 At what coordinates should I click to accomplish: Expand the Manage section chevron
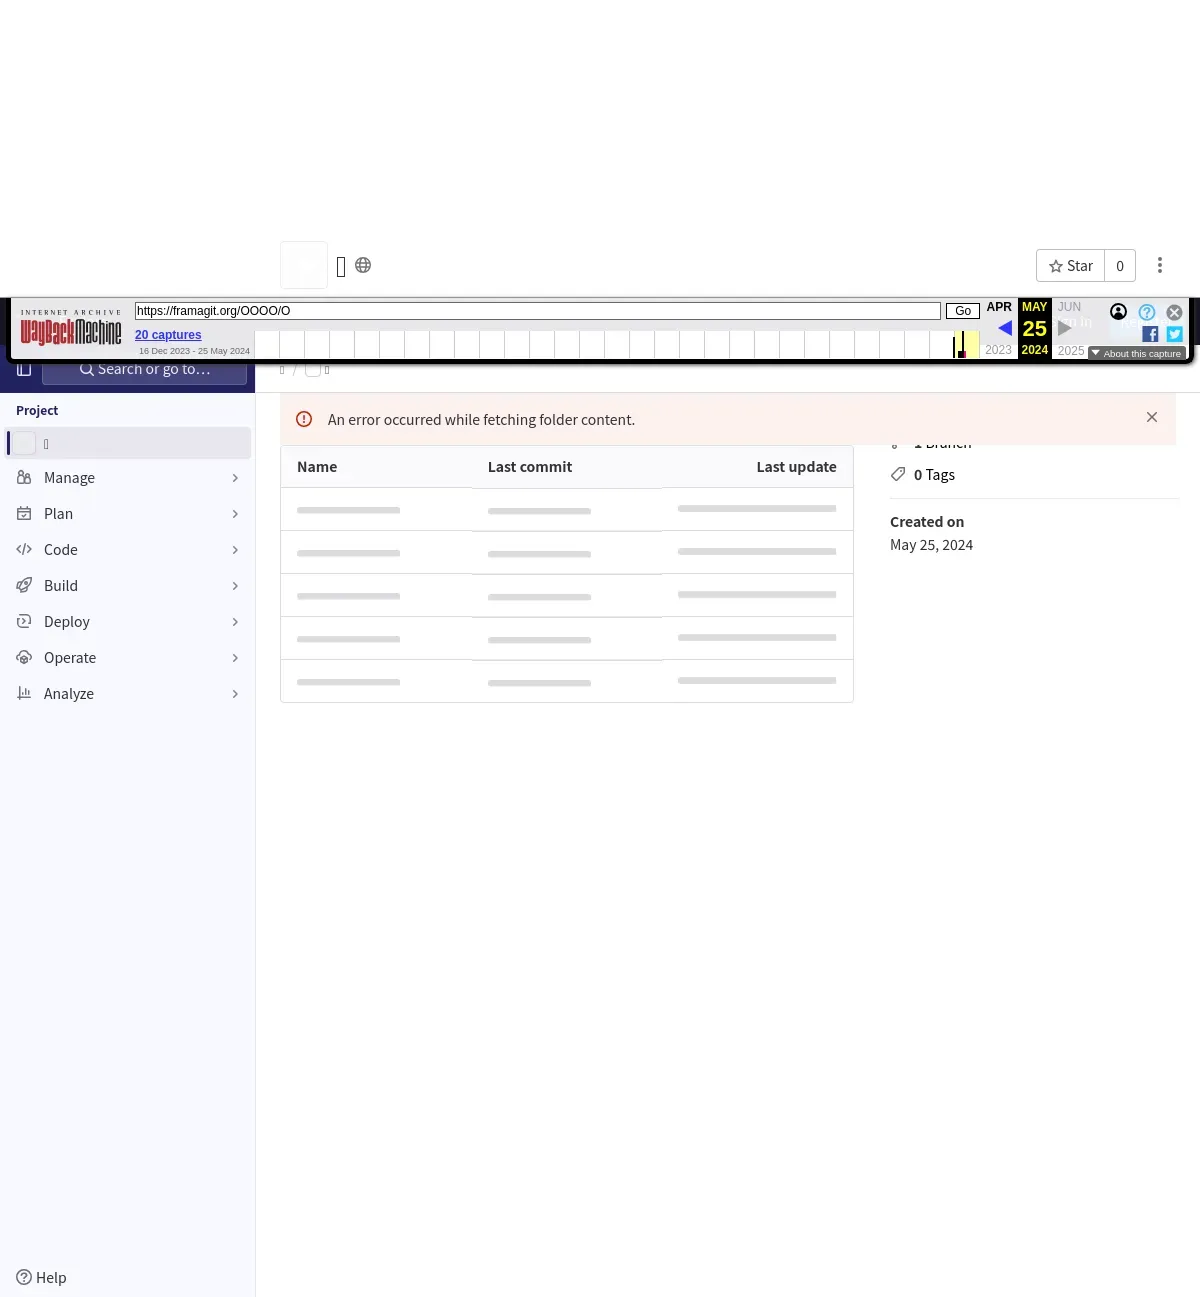coord(235,478)
